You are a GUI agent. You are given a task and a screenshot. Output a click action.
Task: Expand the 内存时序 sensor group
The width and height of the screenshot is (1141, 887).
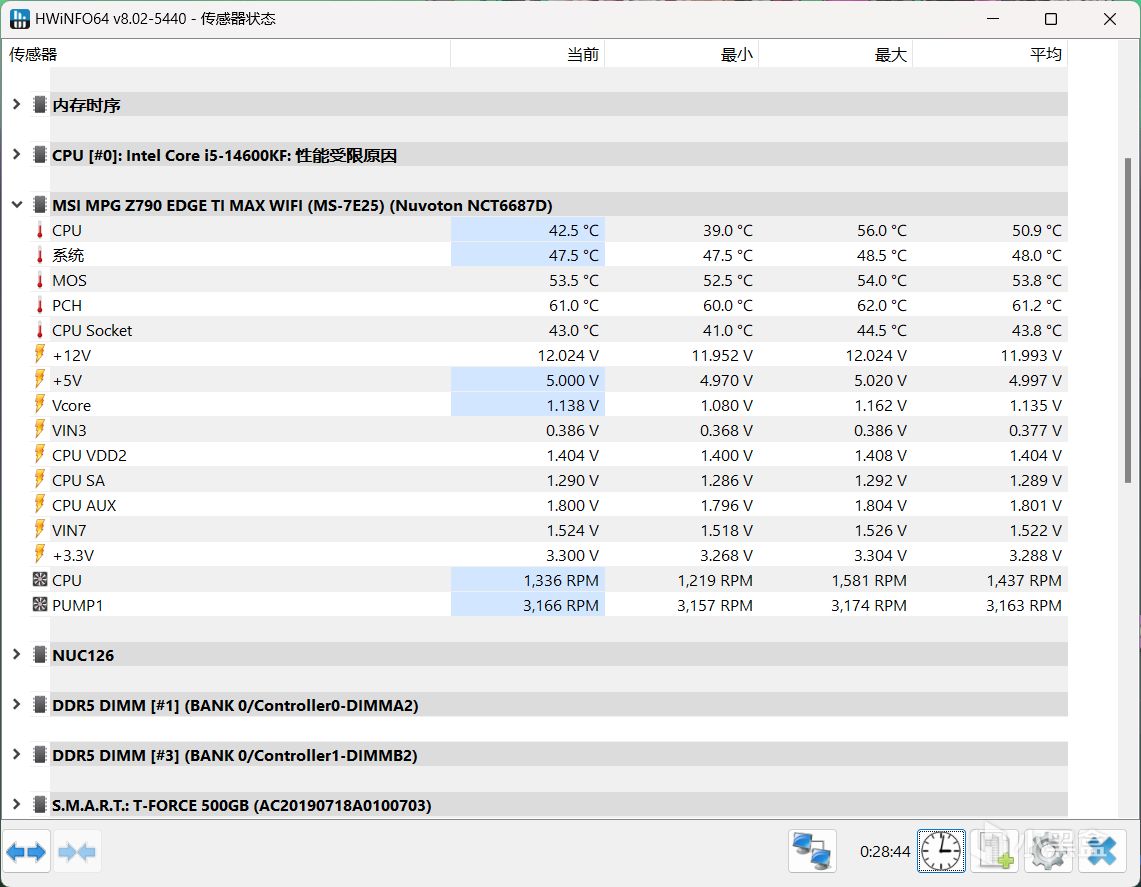pos(16,105)
